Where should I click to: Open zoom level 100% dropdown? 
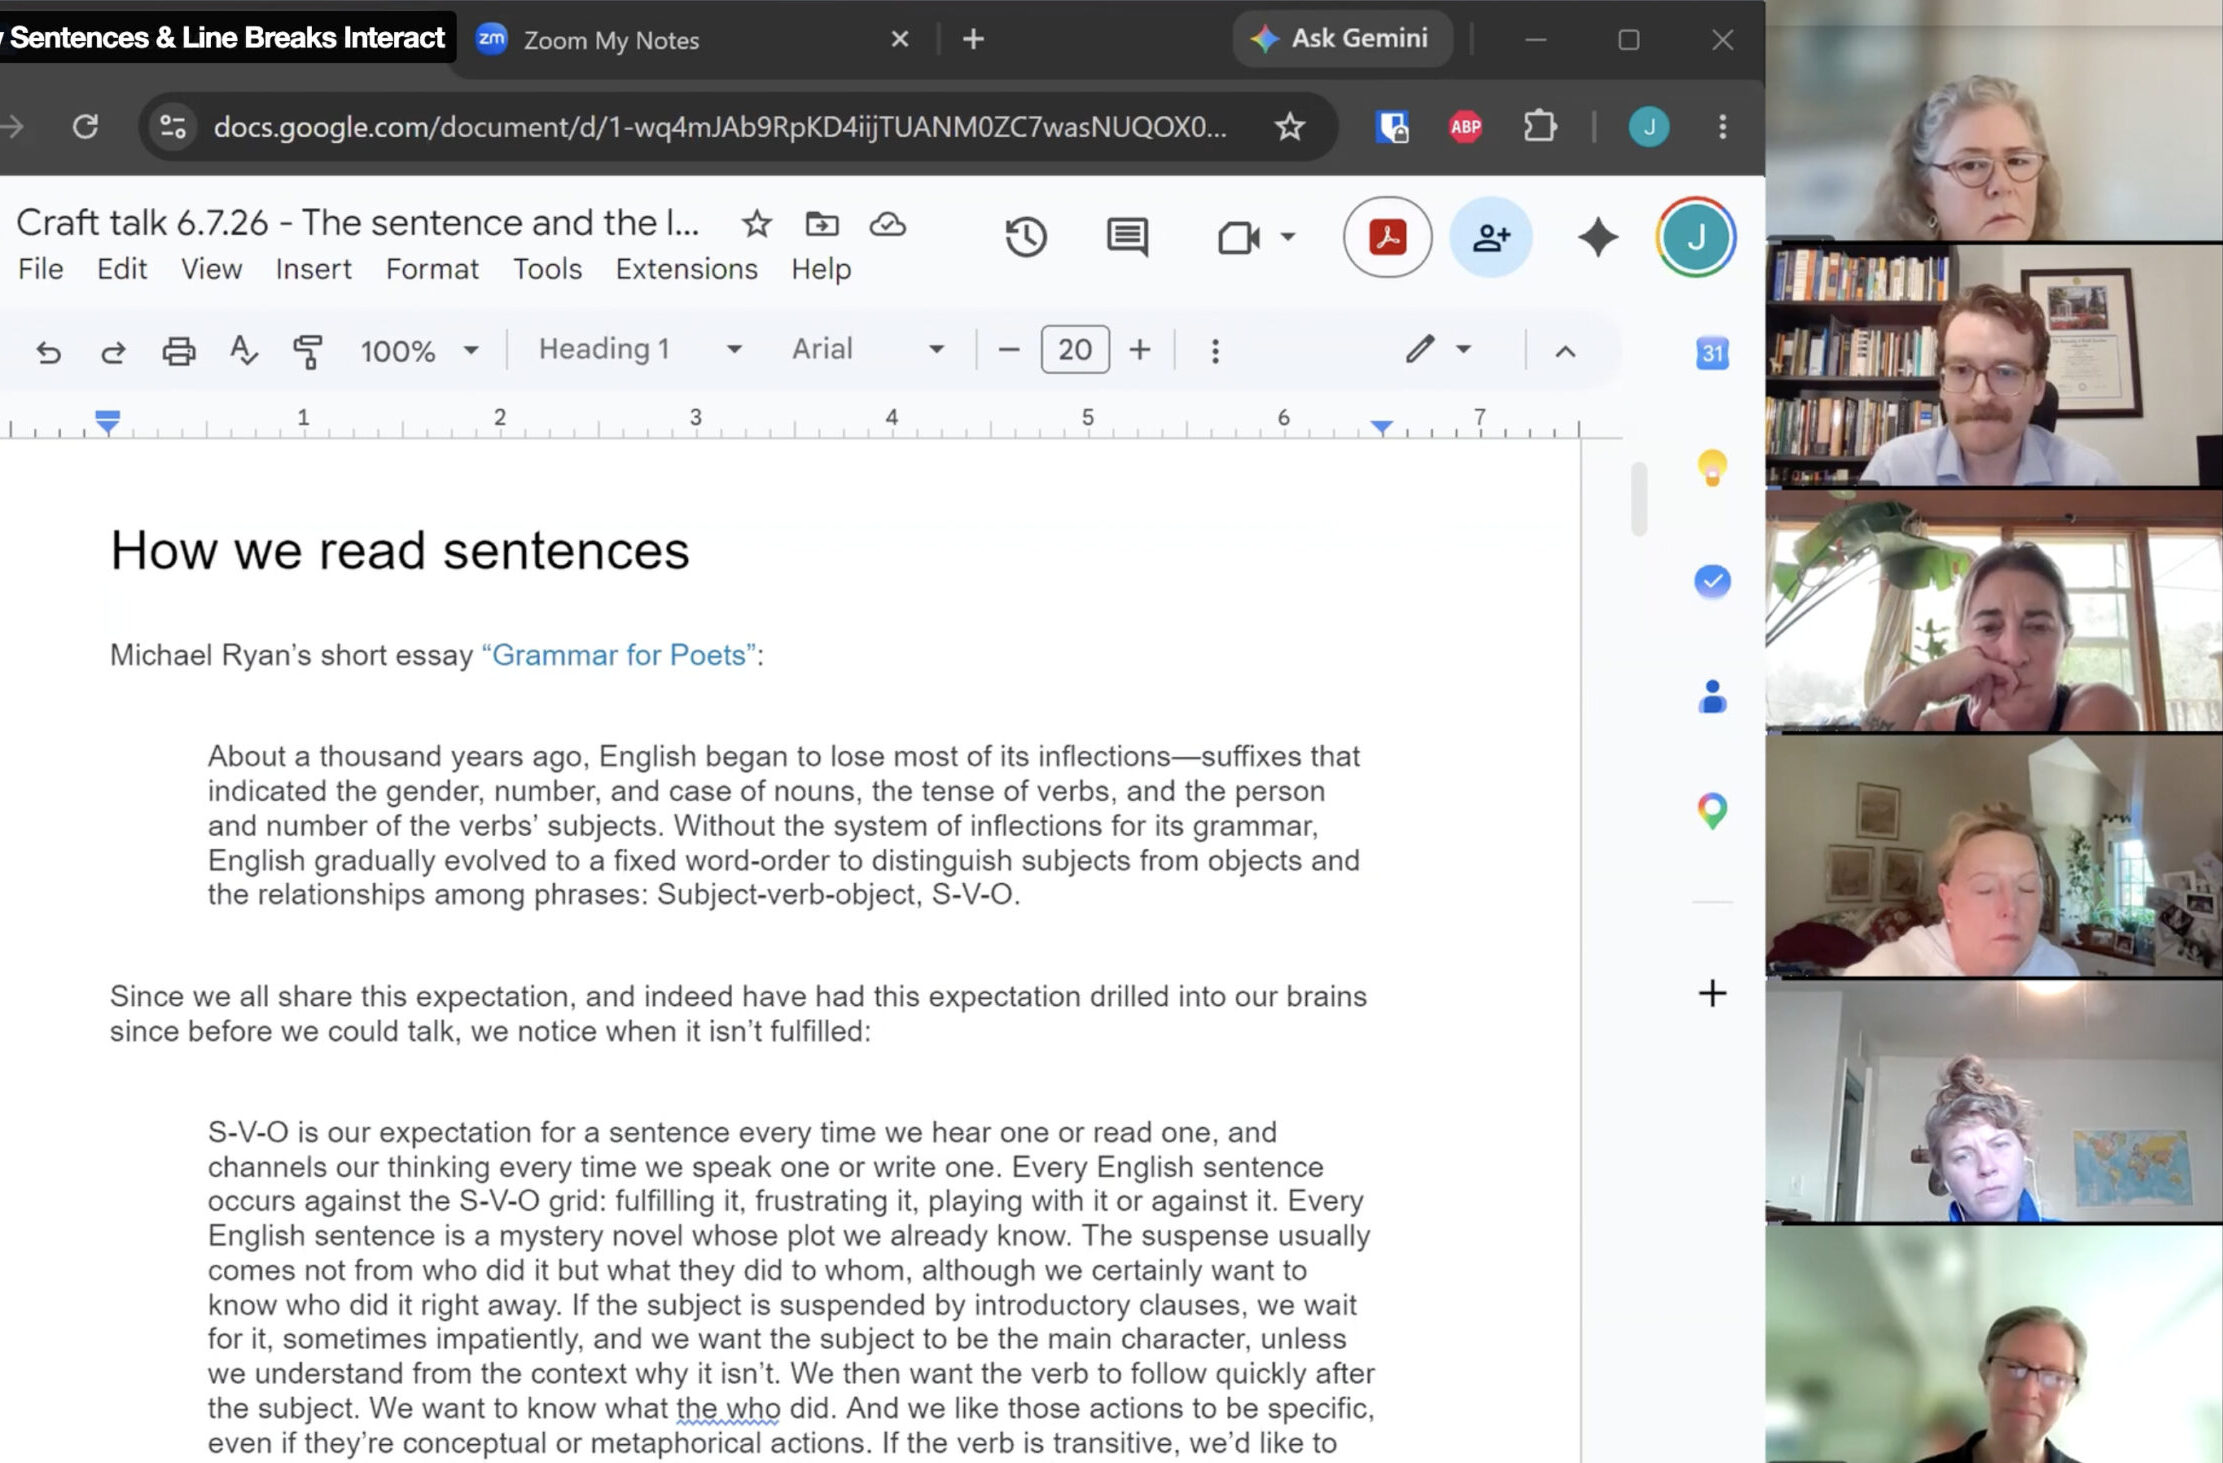pos(420,351)
